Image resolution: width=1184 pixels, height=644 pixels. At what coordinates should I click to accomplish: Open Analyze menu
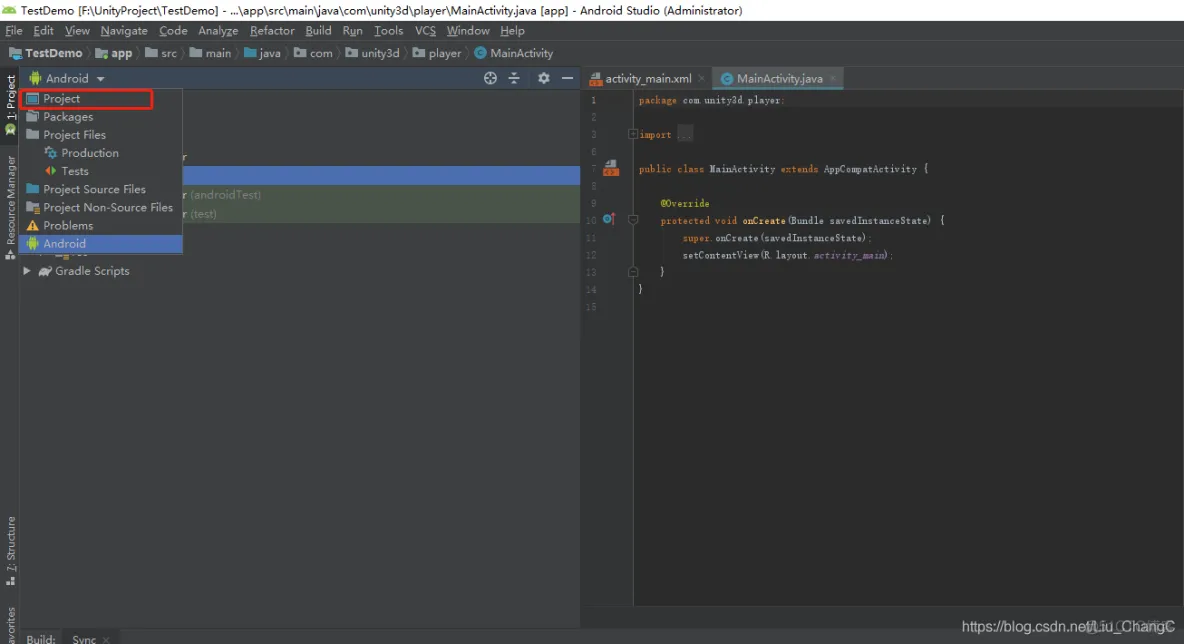tap(217, 31)
